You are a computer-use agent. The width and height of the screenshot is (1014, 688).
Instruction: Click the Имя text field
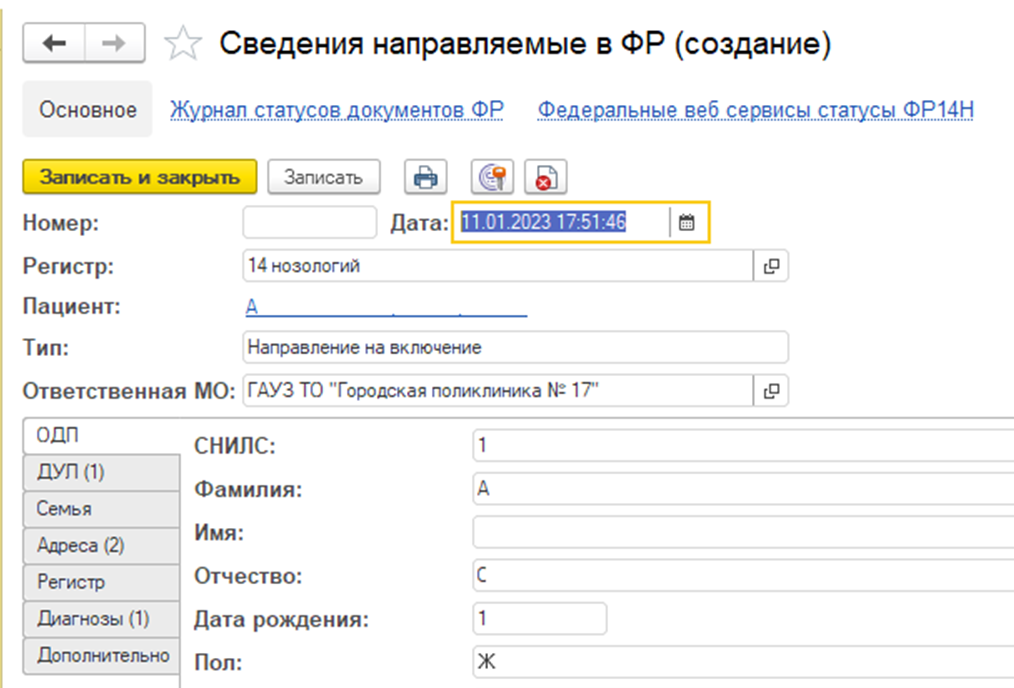[x=740, y=532]
